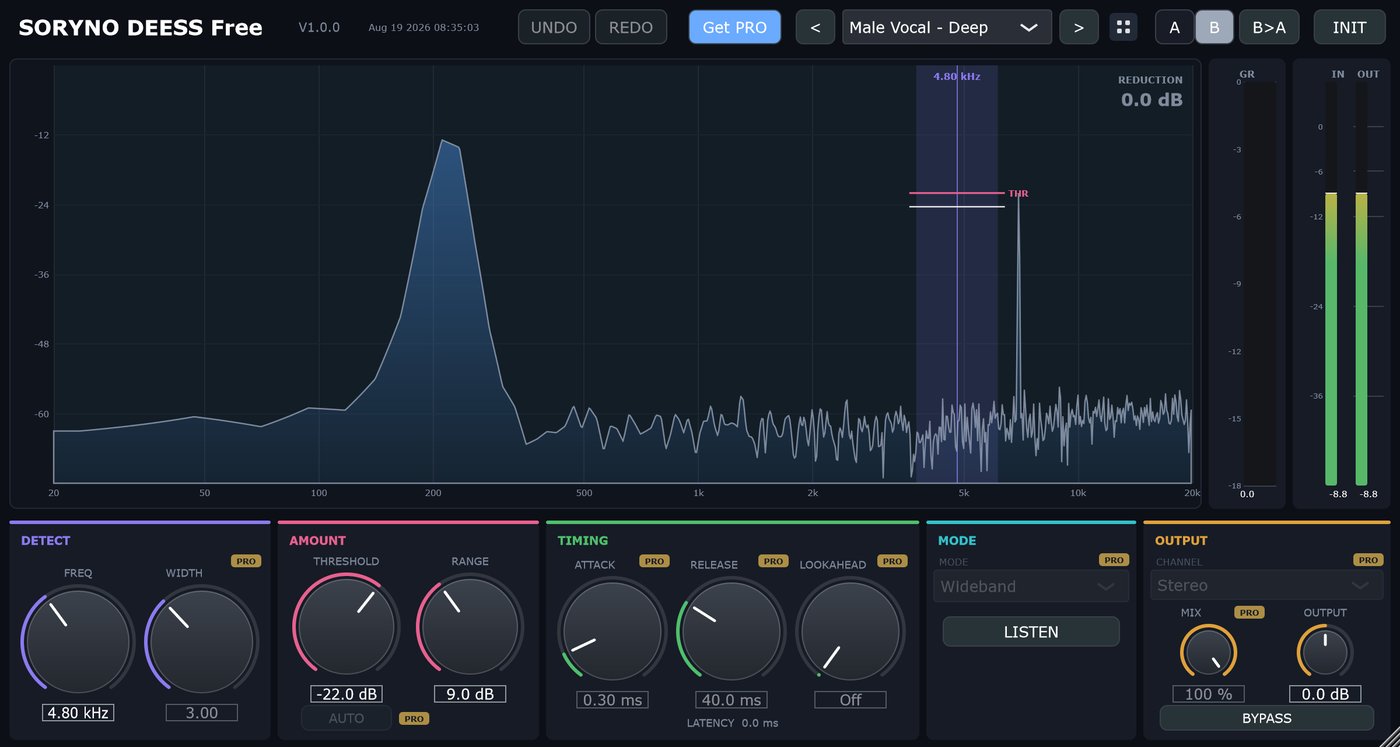This screenshot has height=747, width=1400.
Task: Click the LATENCY 0.0 ms readout
Action: click(732, 723)
